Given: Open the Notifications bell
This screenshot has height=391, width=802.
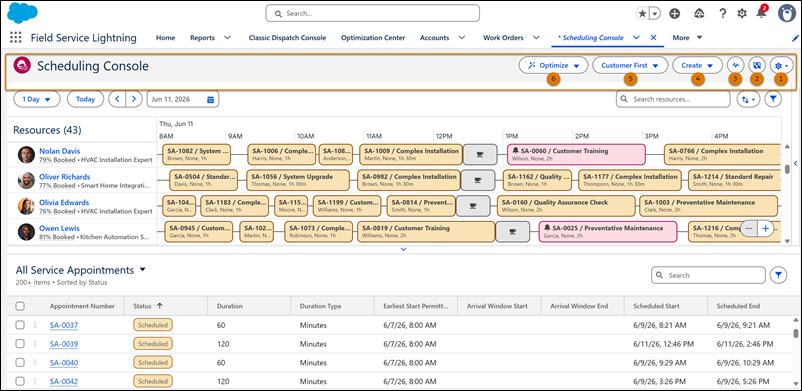Looking at the screenshot, I should 762,13.
